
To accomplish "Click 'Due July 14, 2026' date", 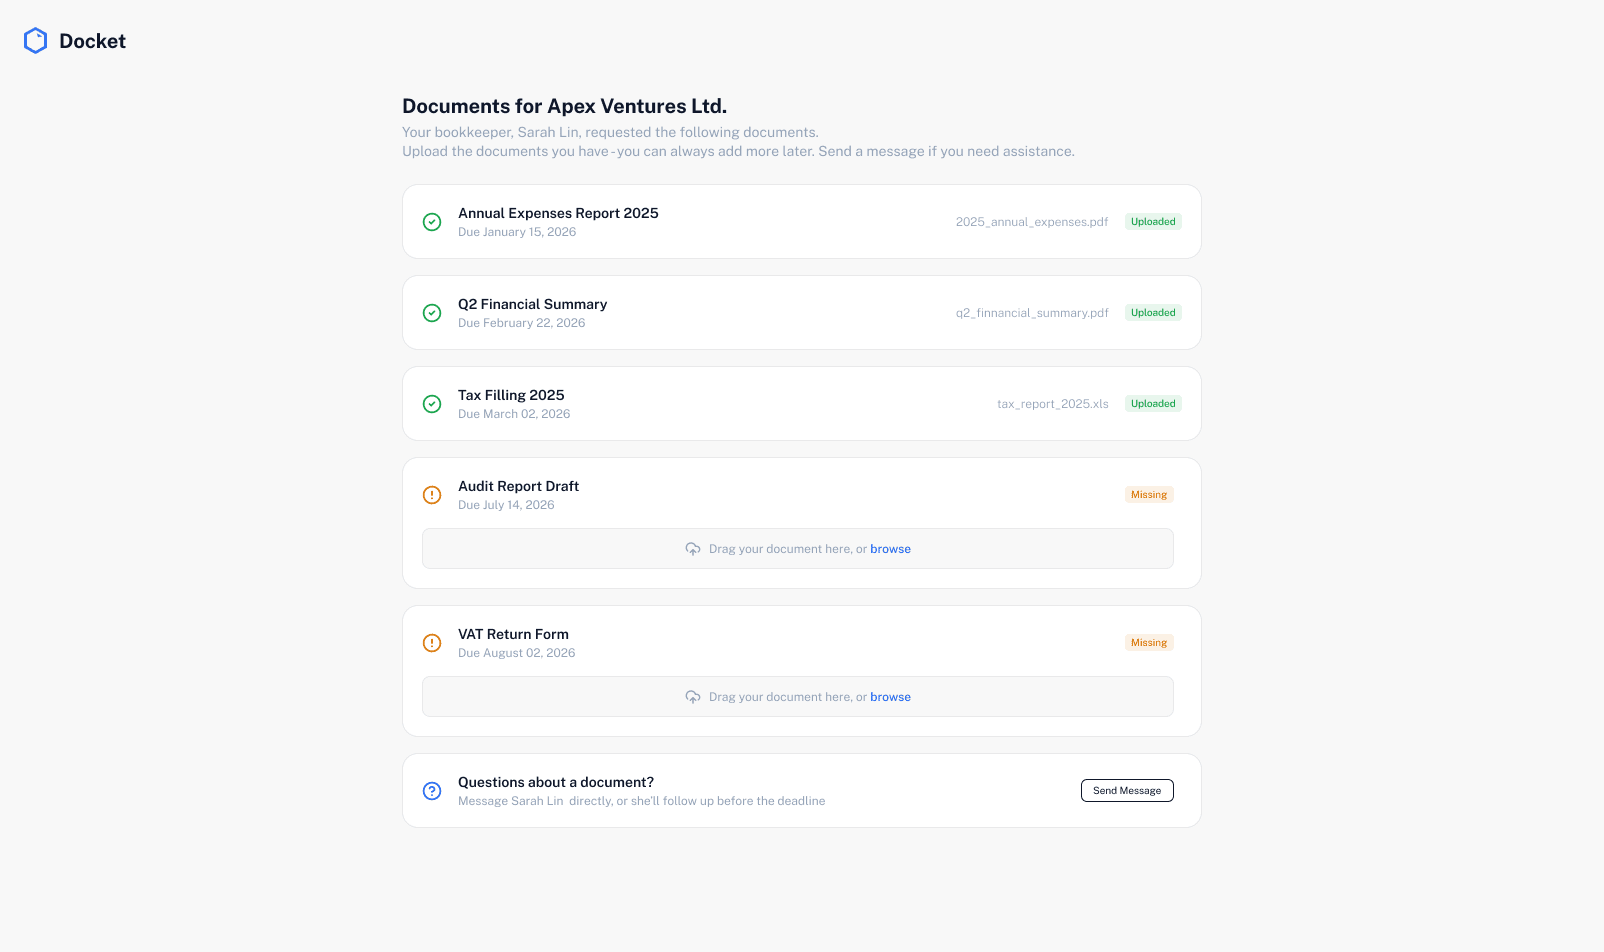I will point(506,505).
